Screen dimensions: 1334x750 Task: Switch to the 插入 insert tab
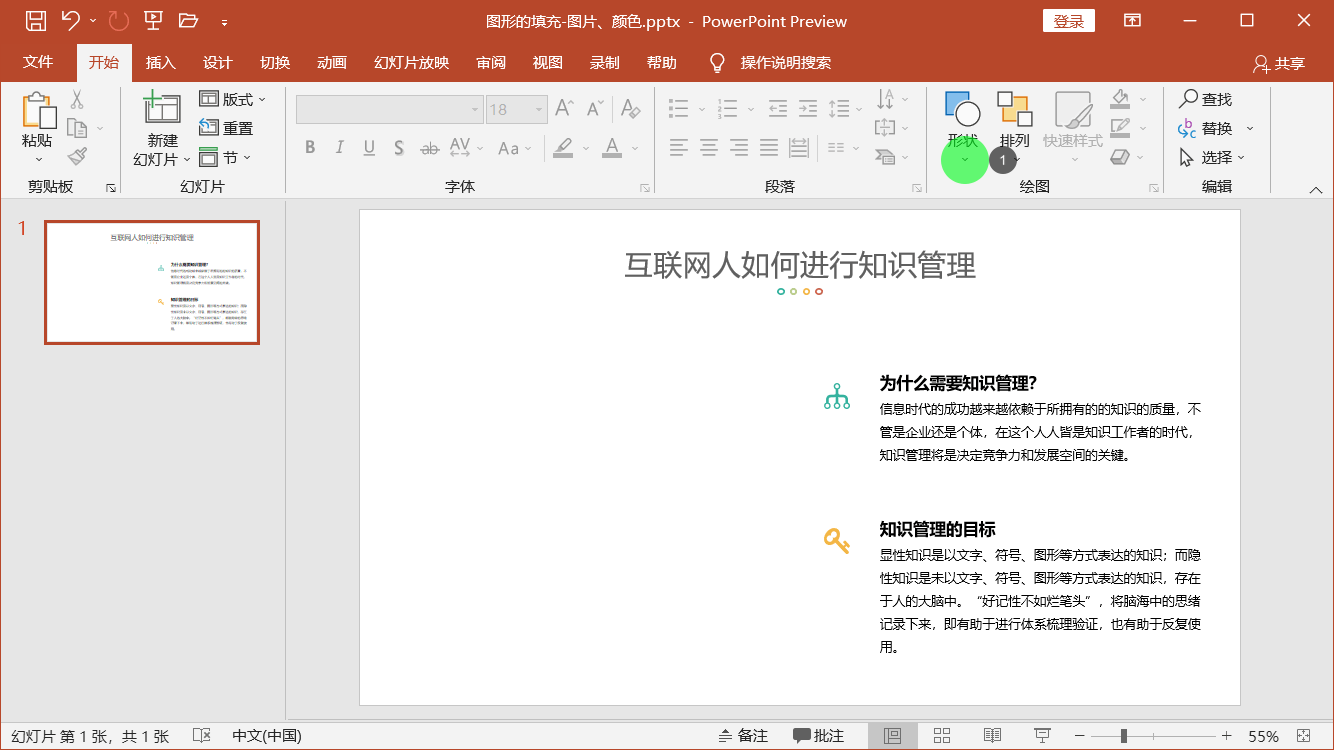tap(160, 62)
